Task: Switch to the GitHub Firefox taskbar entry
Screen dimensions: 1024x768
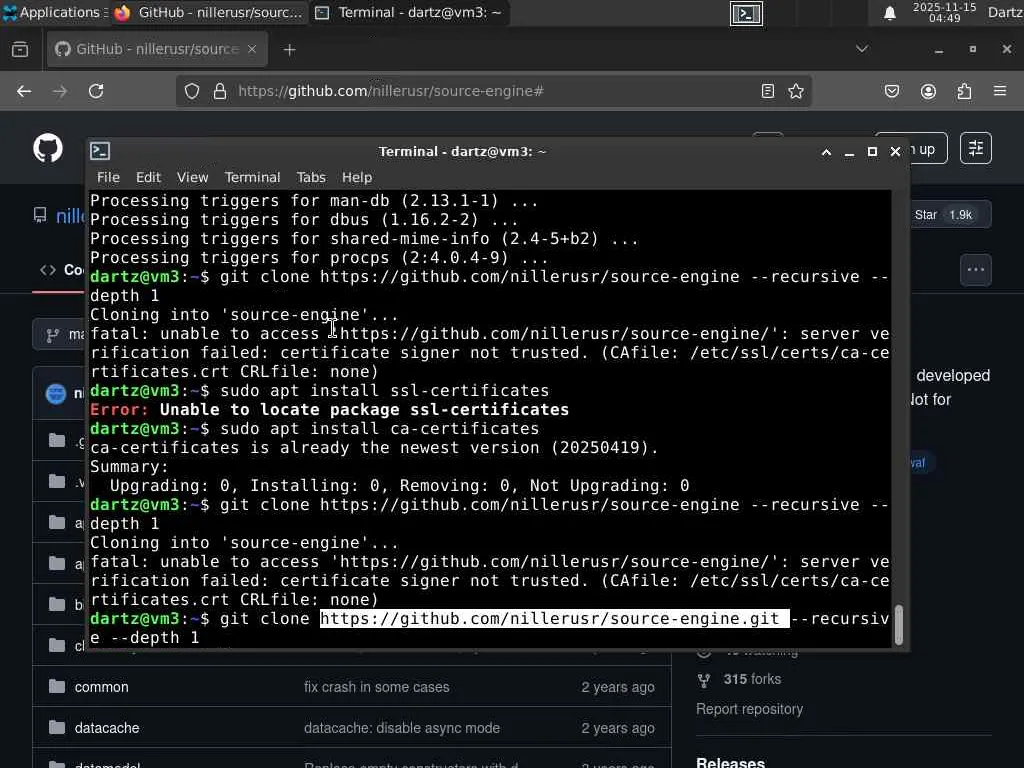Action: point(208,12)
